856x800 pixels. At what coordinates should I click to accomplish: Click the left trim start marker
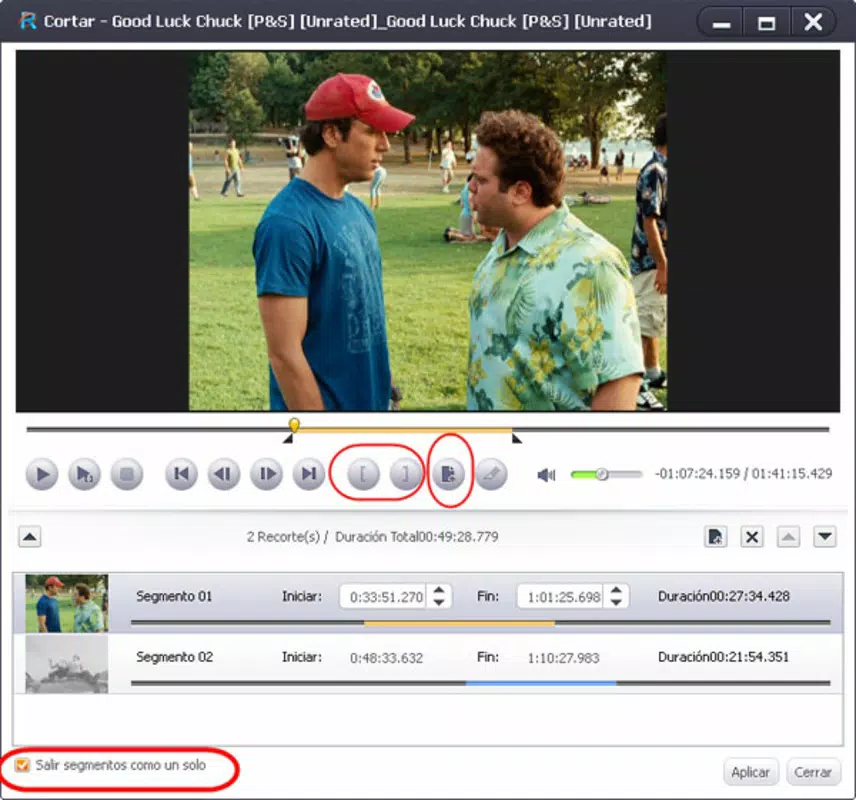click(288, 438)
